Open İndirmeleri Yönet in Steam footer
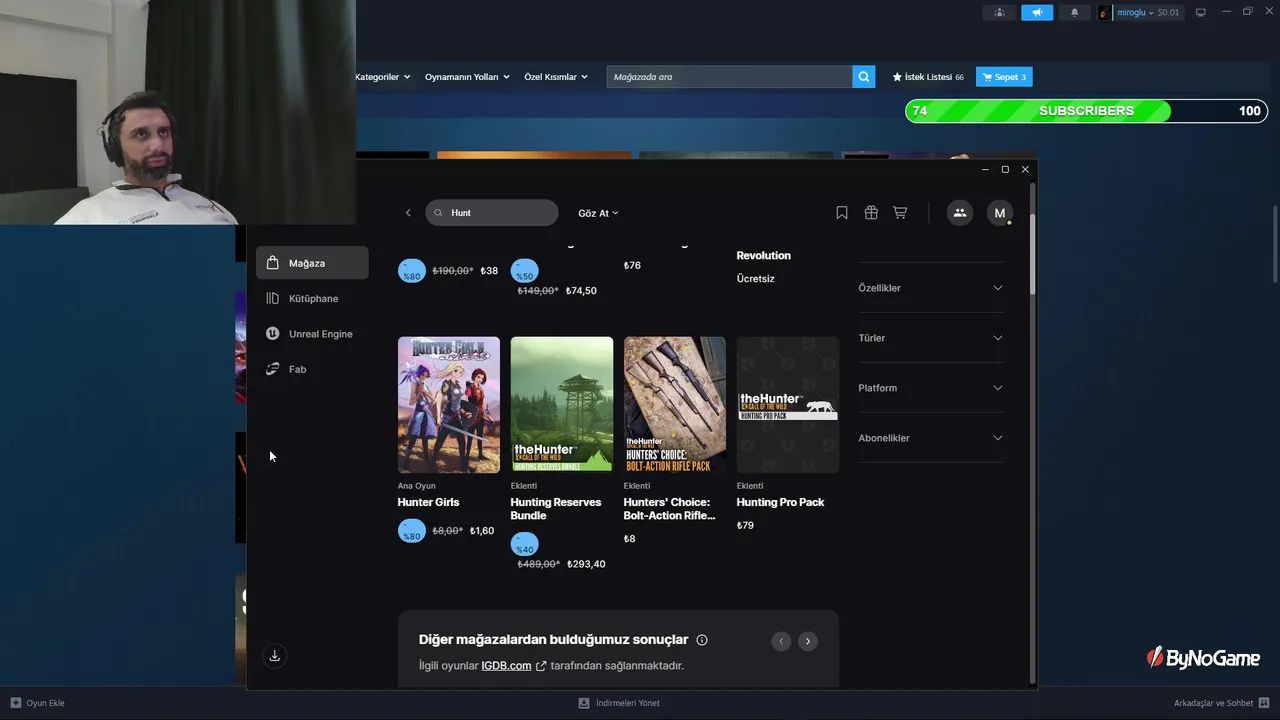The width and height of the screenshot is (1280, 720). coord(619,703)
